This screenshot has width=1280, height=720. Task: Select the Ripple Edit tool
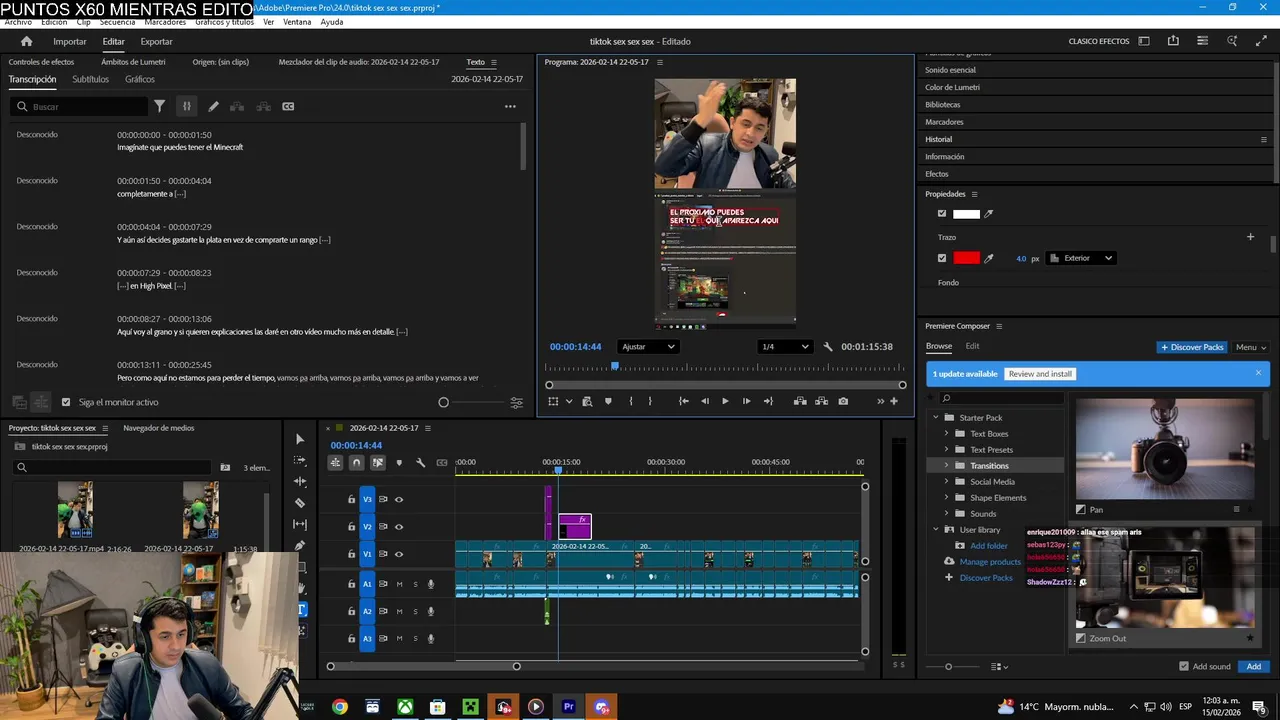click(x=300, y=482)
